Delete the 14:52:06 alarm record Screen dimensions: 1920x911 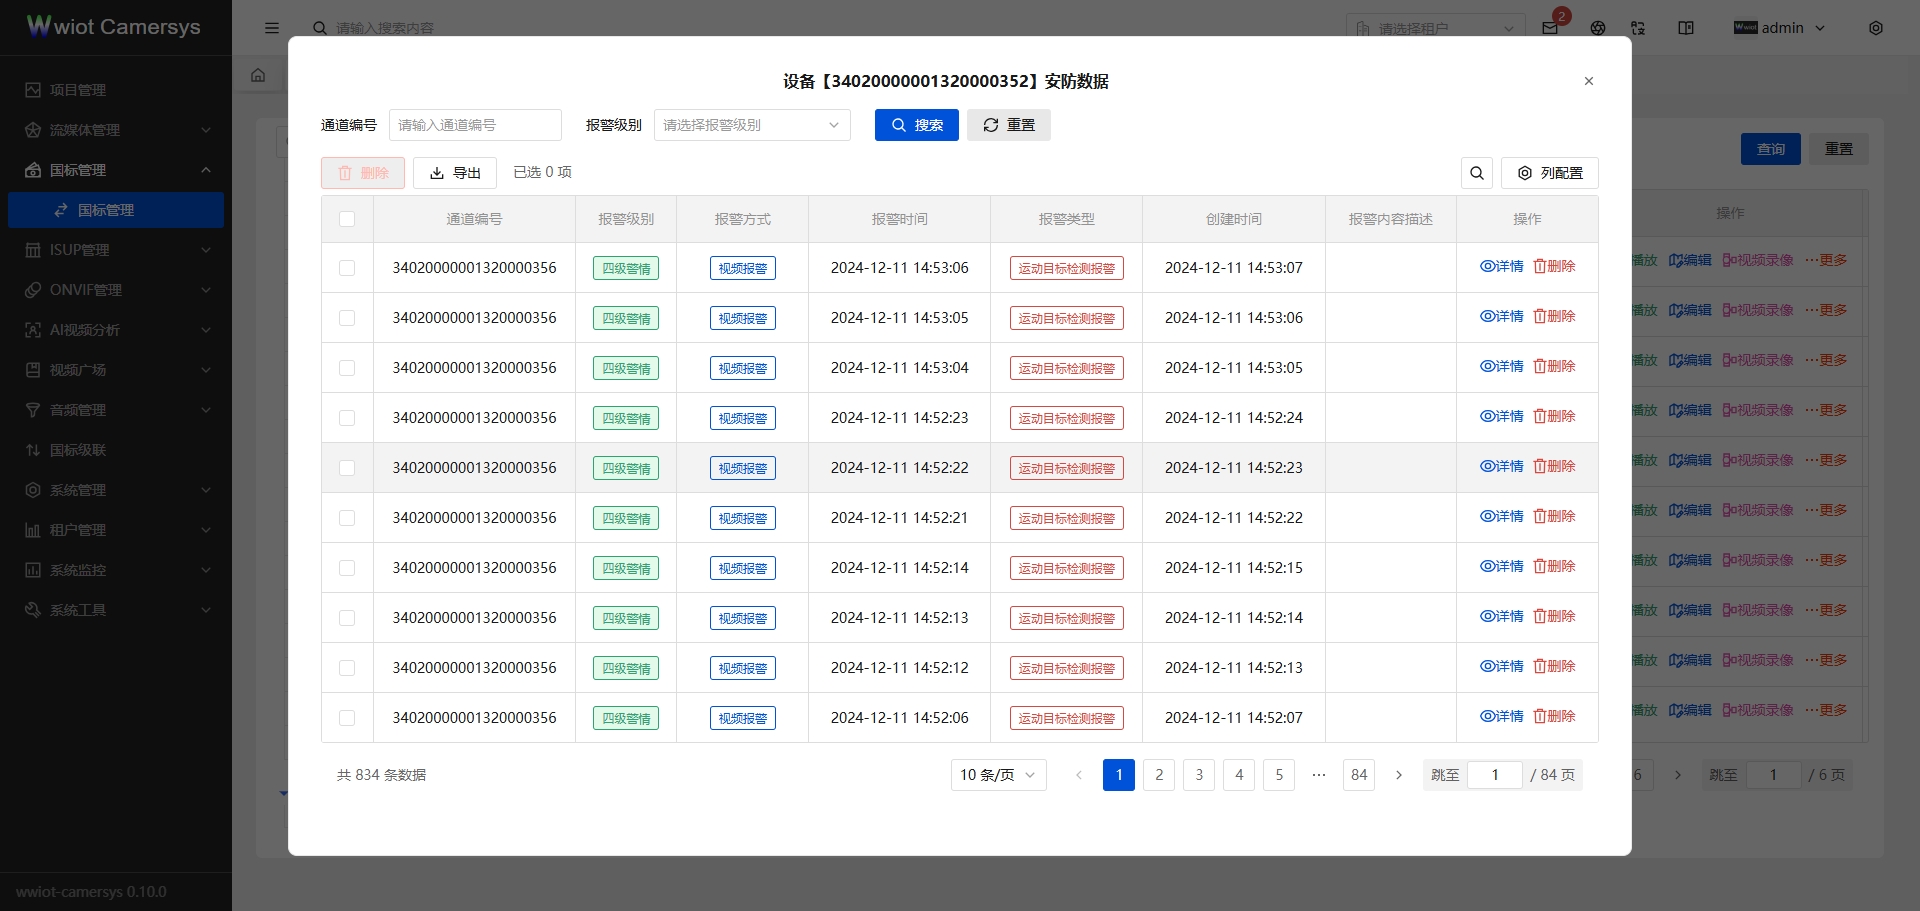tap(1555, 716)
